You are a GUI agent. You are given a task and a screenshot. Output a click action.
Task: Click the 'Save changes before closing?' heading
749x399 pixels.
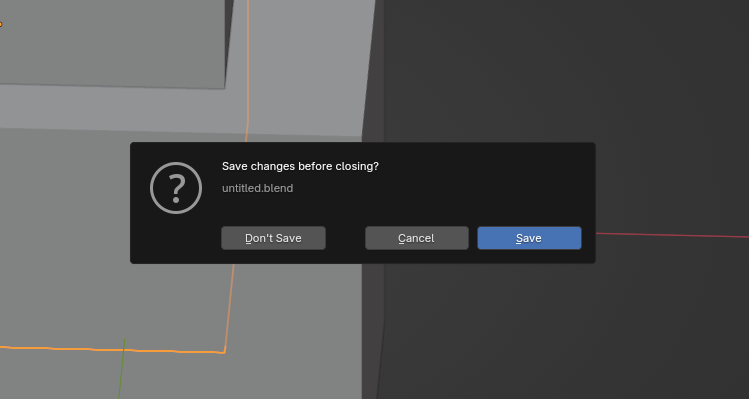(x=300, y=166)
